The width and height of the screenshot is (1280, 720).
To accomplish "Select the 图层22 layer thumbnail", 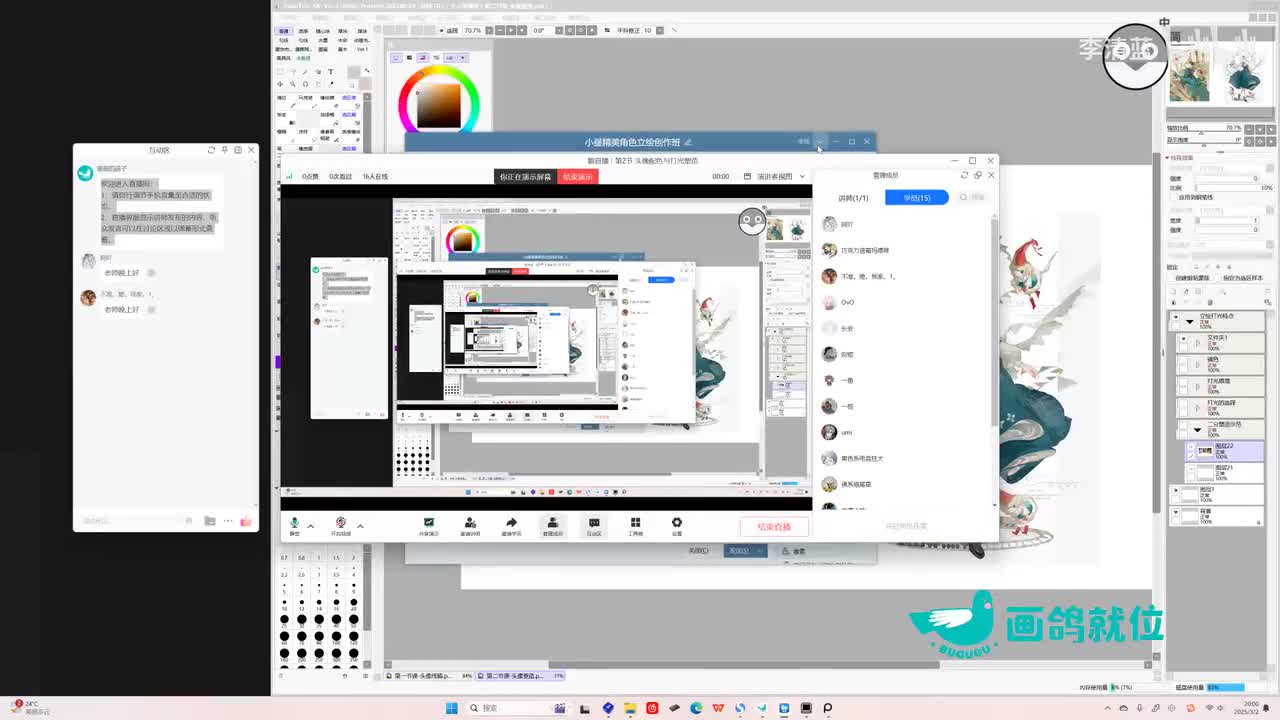I will click(1205, 450).
